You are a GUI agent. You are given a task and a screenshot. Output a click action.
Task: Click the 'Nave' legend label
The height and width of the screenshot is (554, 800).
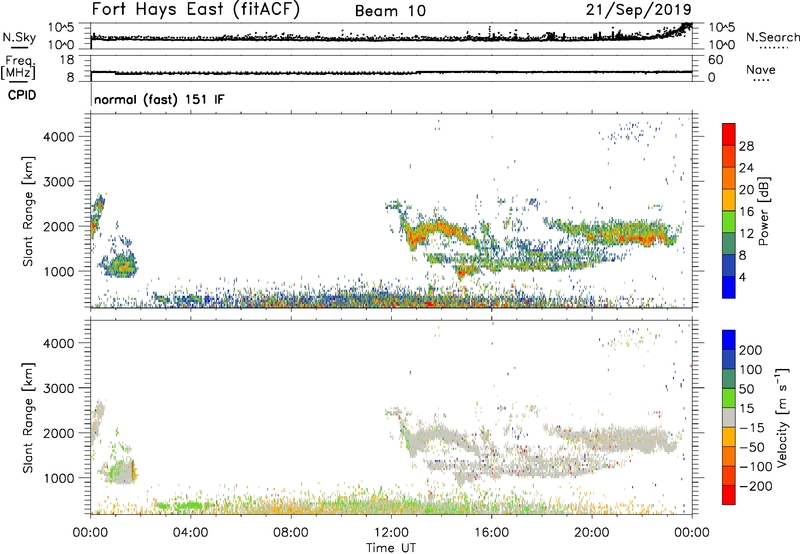[x=760, y=69]
